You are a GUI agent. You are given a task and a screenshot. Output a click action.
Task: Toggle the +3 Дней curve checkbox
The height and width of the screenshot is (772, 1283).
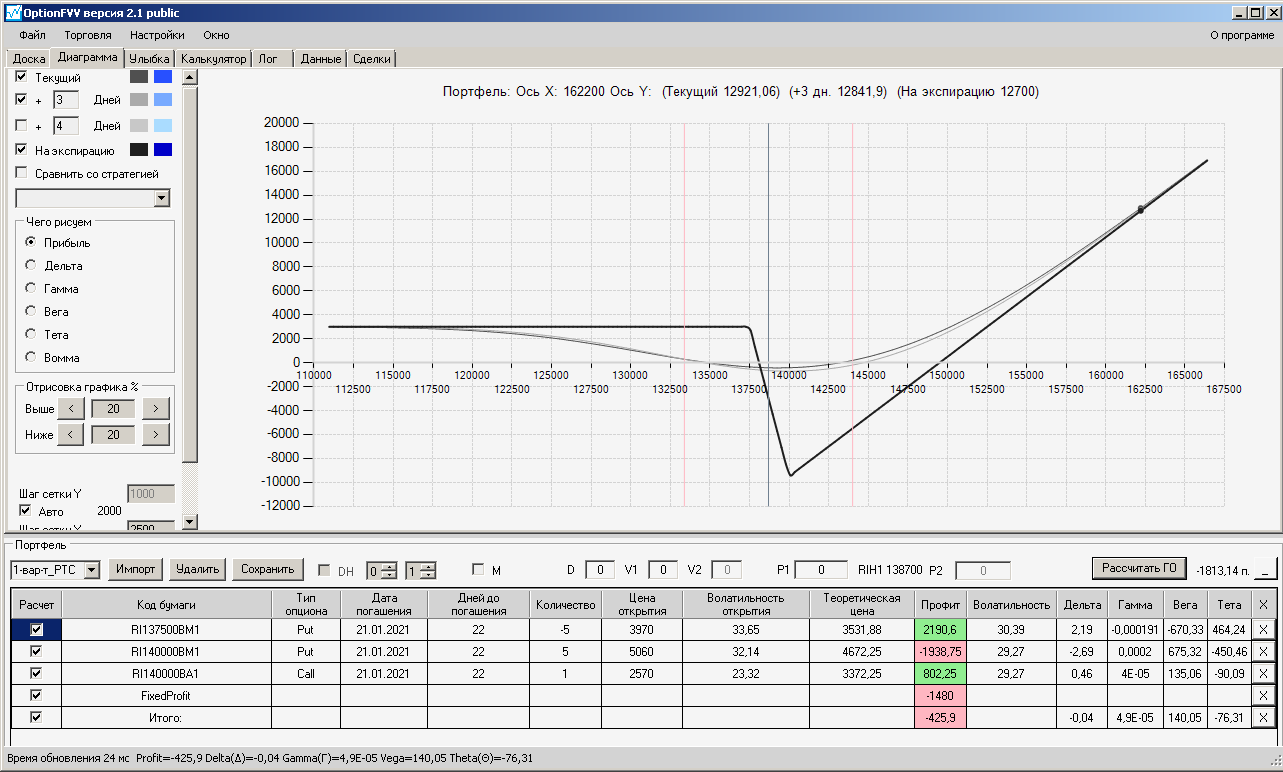tap(21, 100)
